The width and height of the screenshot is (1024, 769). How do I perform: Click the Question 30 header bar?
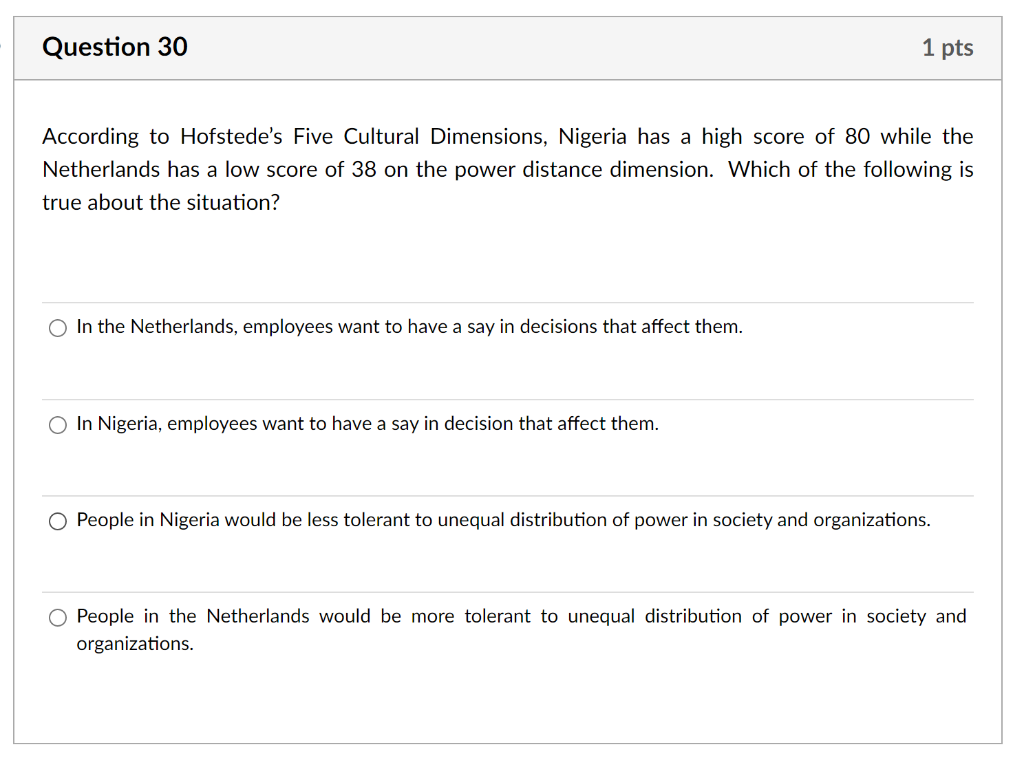(508, 46)
